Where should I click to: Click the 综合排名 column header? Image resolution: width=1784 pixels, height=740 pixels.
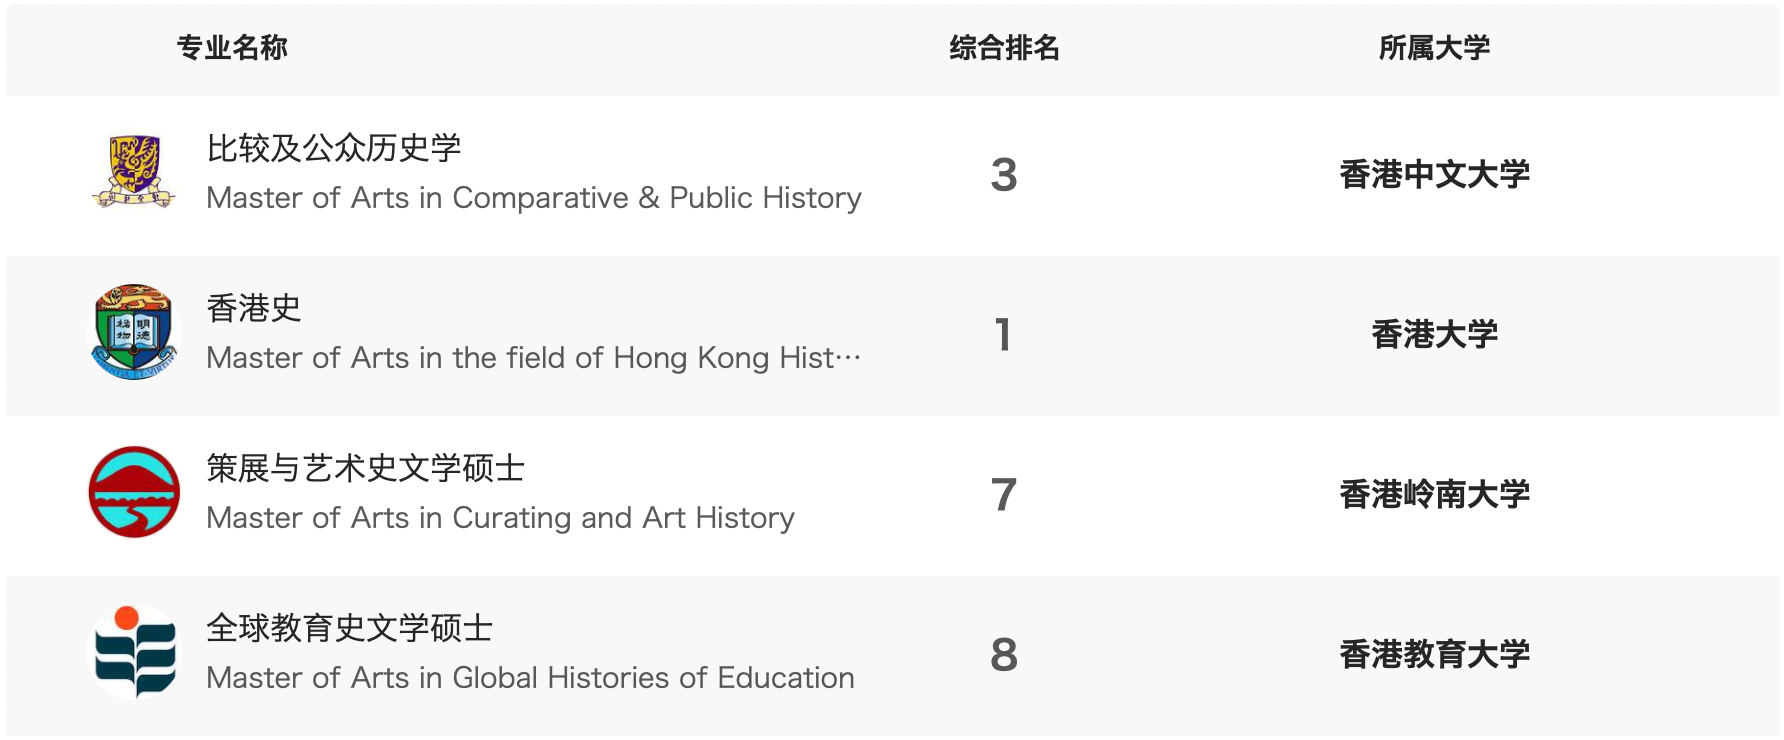(x=1004, y=48)
